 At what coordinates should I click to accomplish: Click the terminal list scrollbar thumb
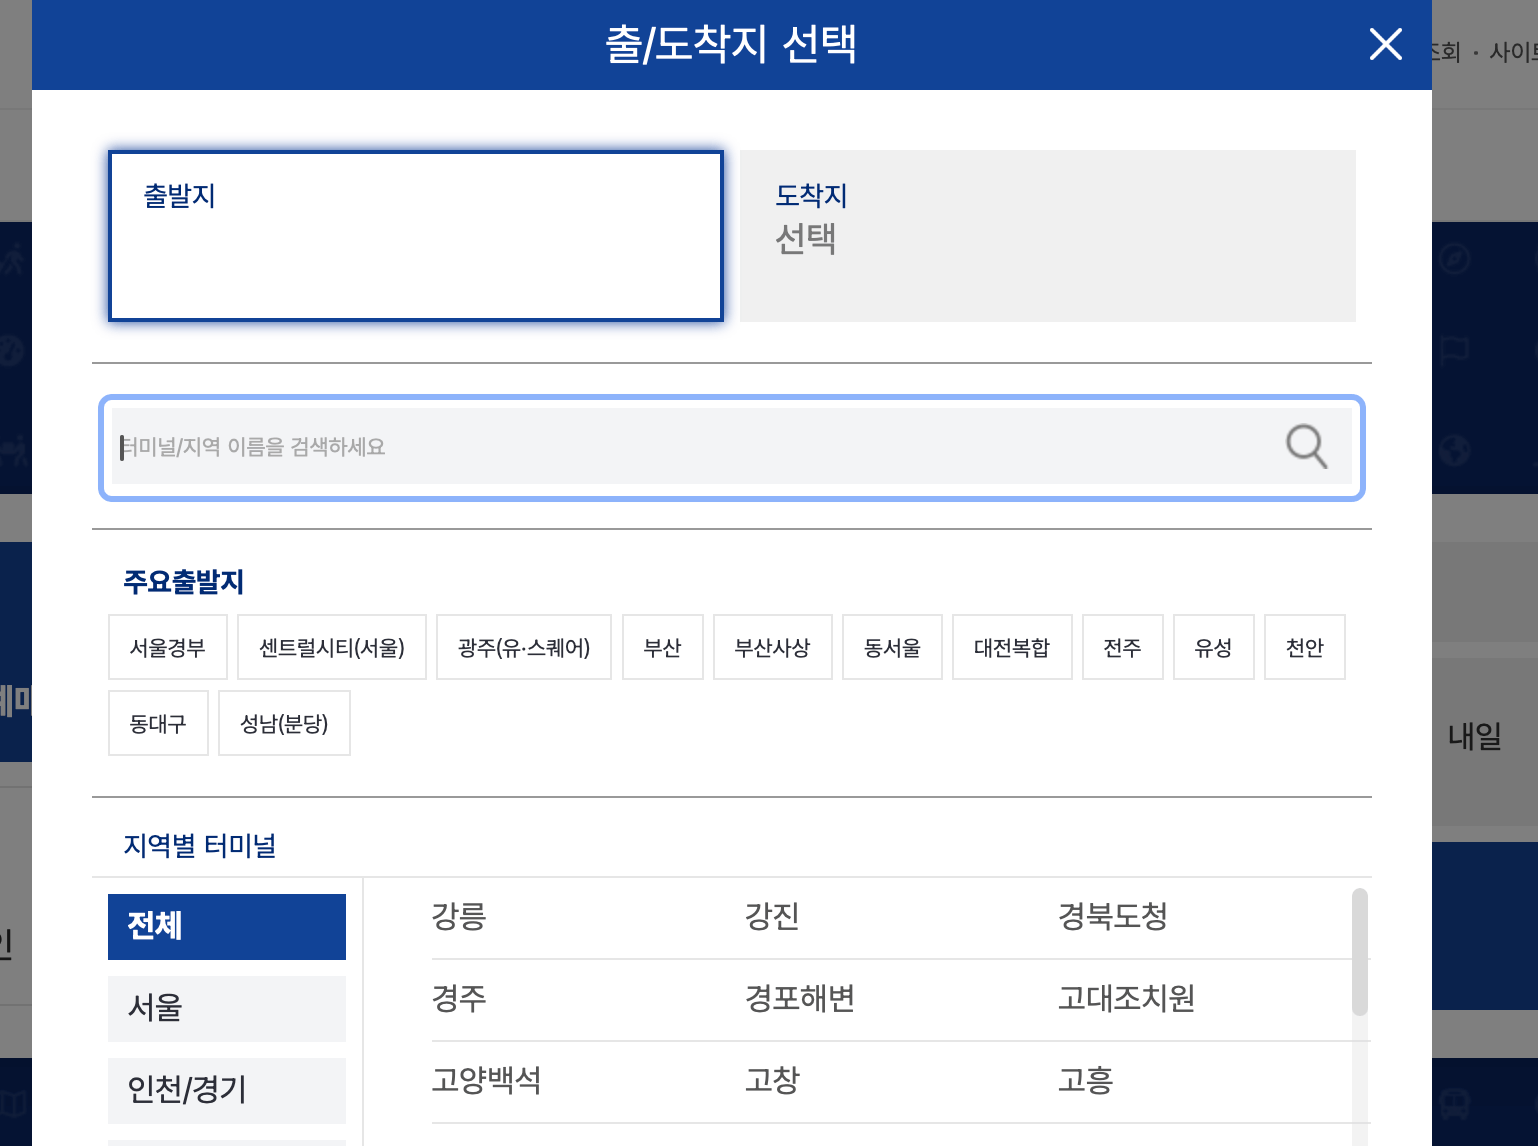click(1359, 952)
